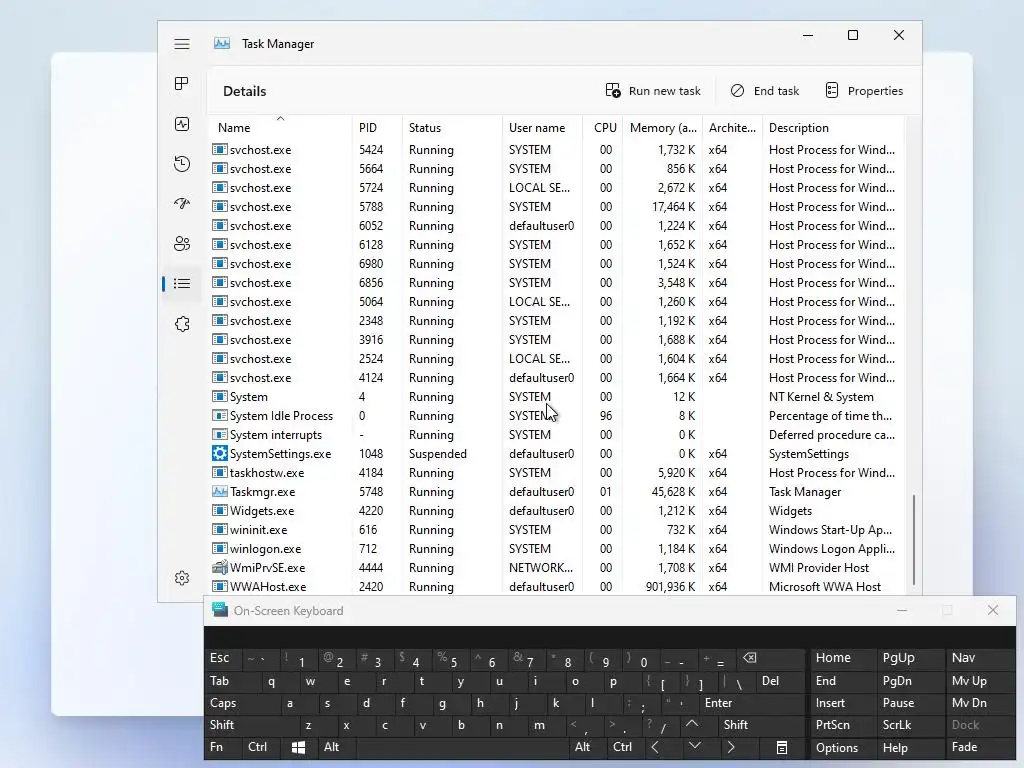Tap the space bar on On-Screen Keyboard
Image resolution: width=1024 pixels, height=768 pixels.
pyautogui.click(x=462, y=747)
